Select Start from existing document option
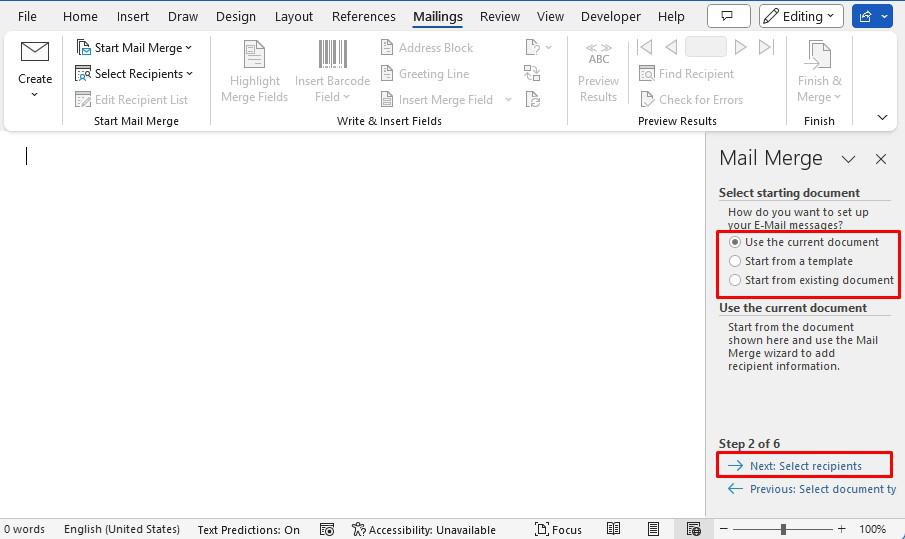 pos(811,280)
